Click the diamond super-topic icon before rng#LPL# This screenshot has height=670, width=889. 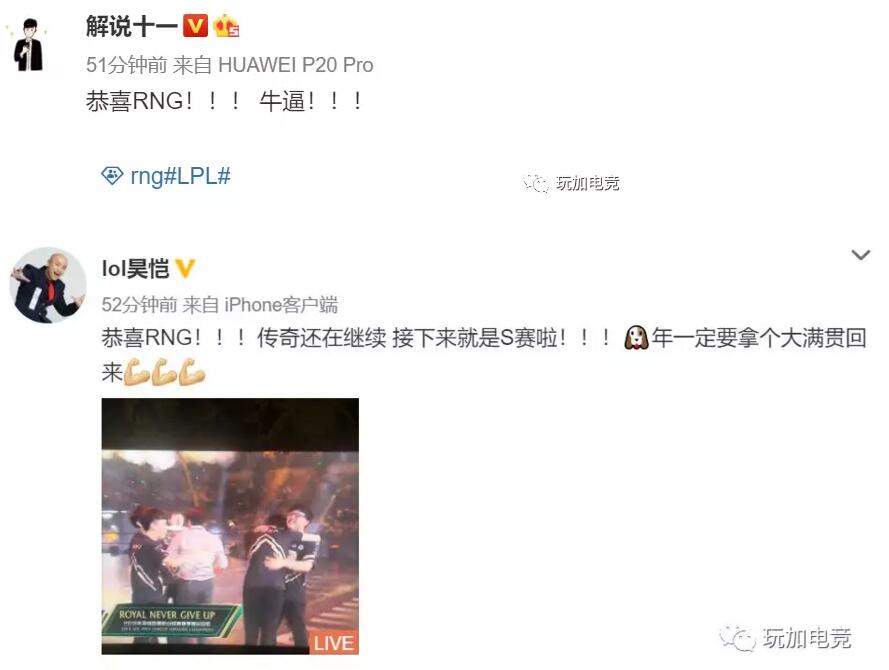pyautogui.click(x=112, y=176)
